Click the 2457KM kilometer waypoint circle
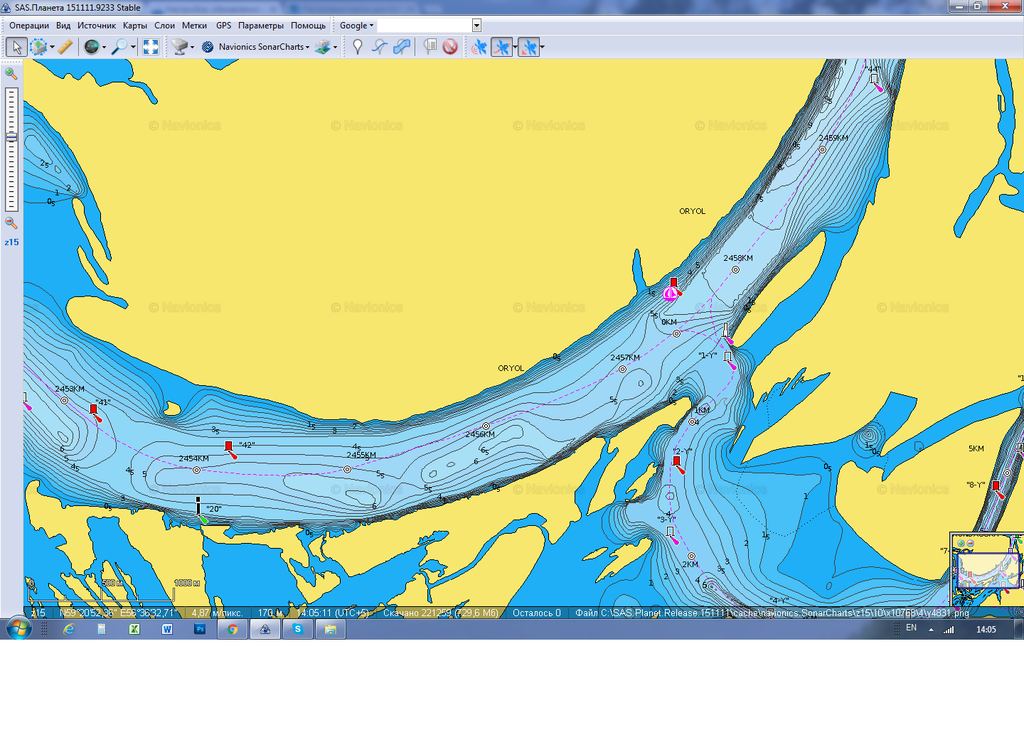The image size is (1024, 737). coord(622,369)
